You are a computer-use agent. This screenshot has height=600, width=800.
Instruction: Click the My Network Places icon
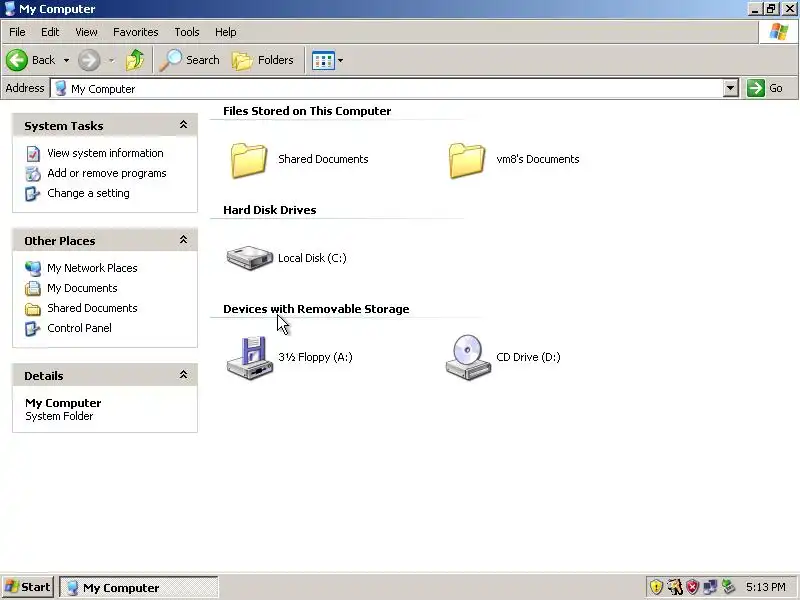pos(33,268)
